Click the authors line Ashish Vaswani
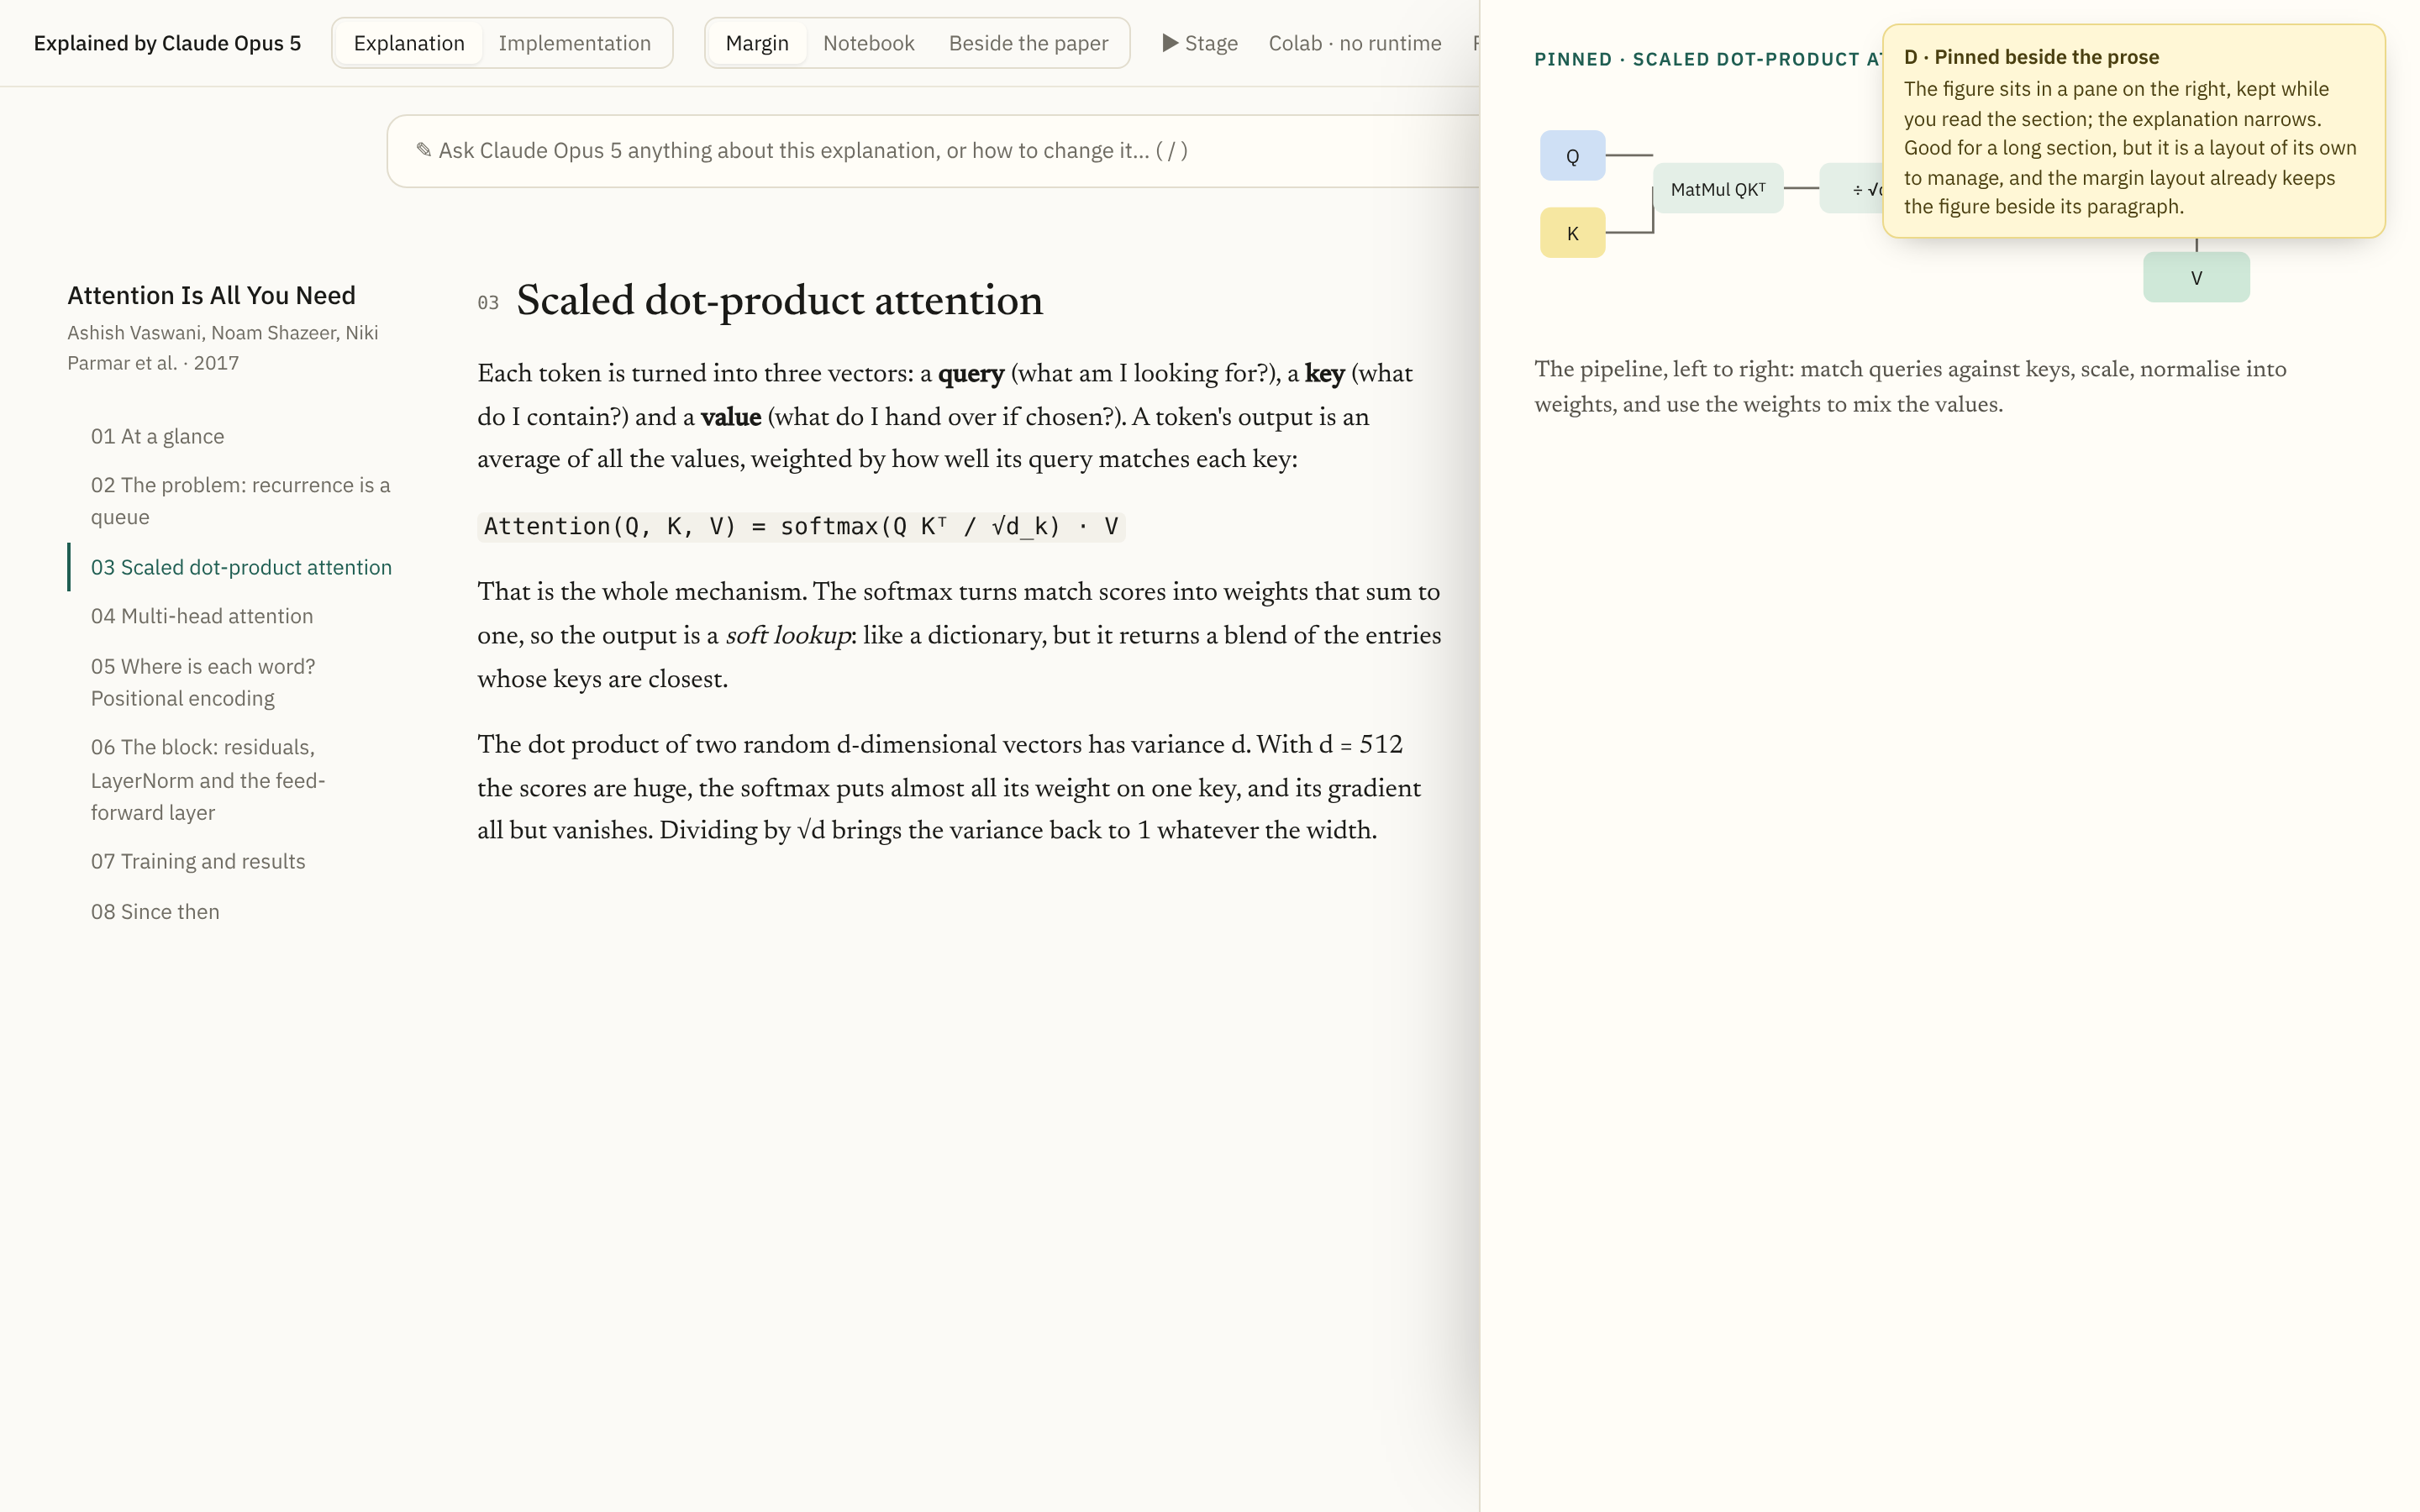This screenshot has width=2420, height=1512. 222,348
